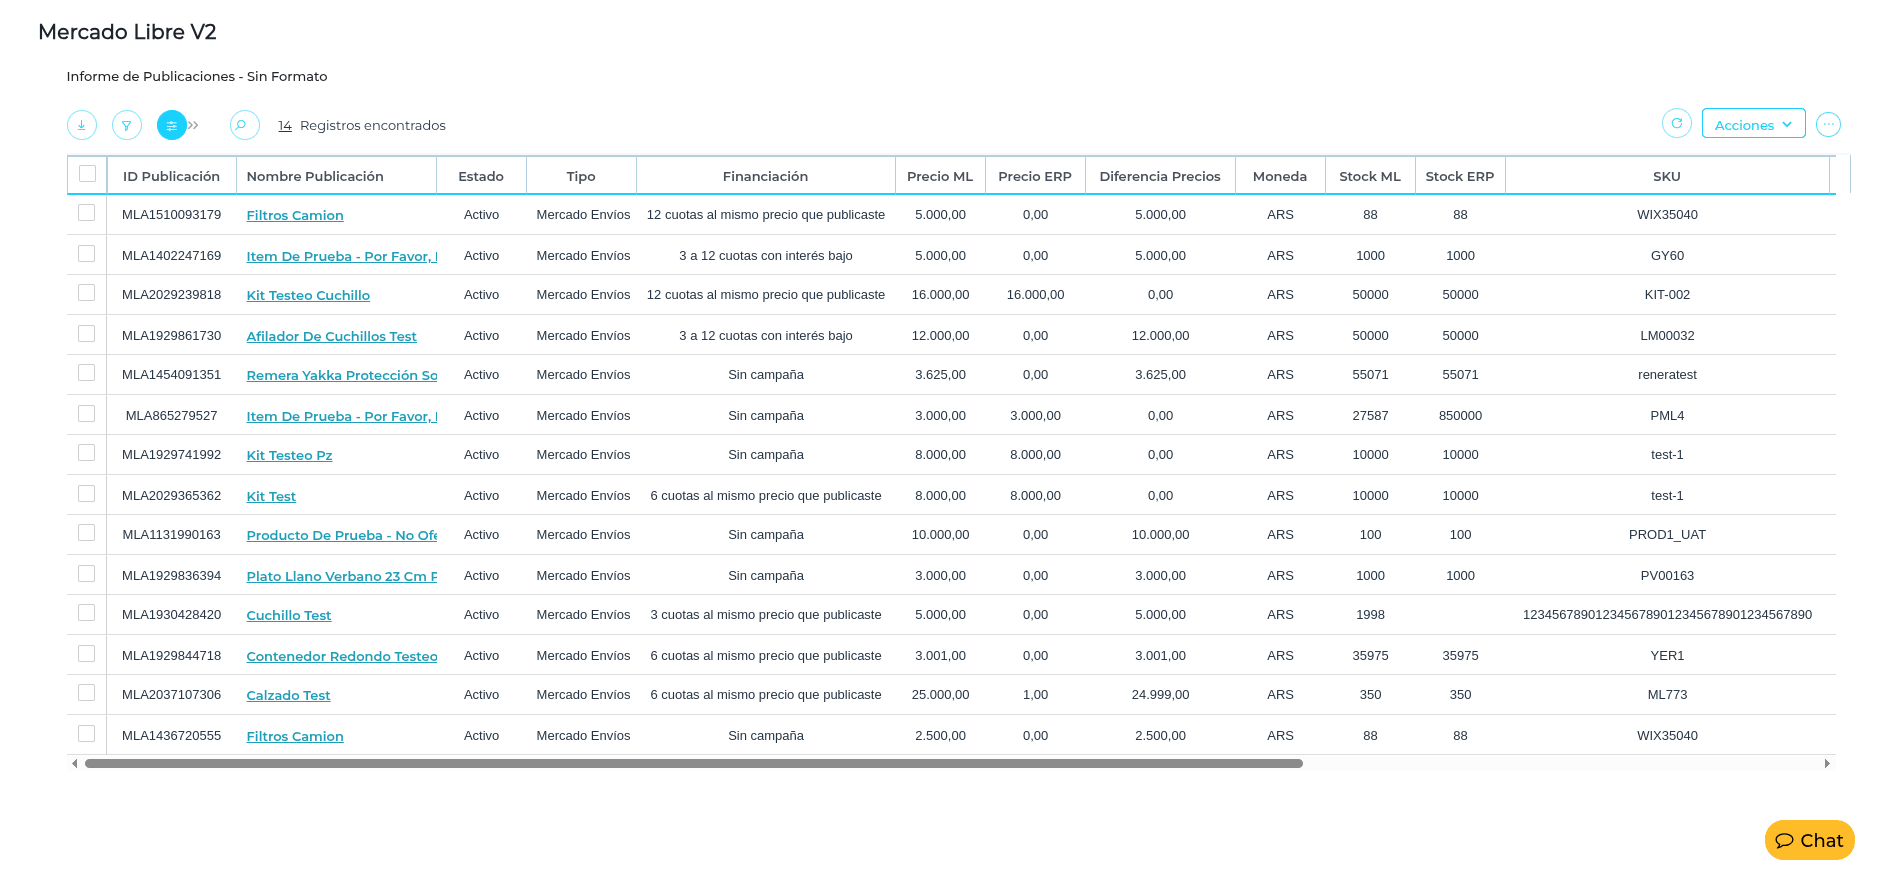
Task: Check the row checkbox for MLA1454091351
Action: click(x=87, y=373)
